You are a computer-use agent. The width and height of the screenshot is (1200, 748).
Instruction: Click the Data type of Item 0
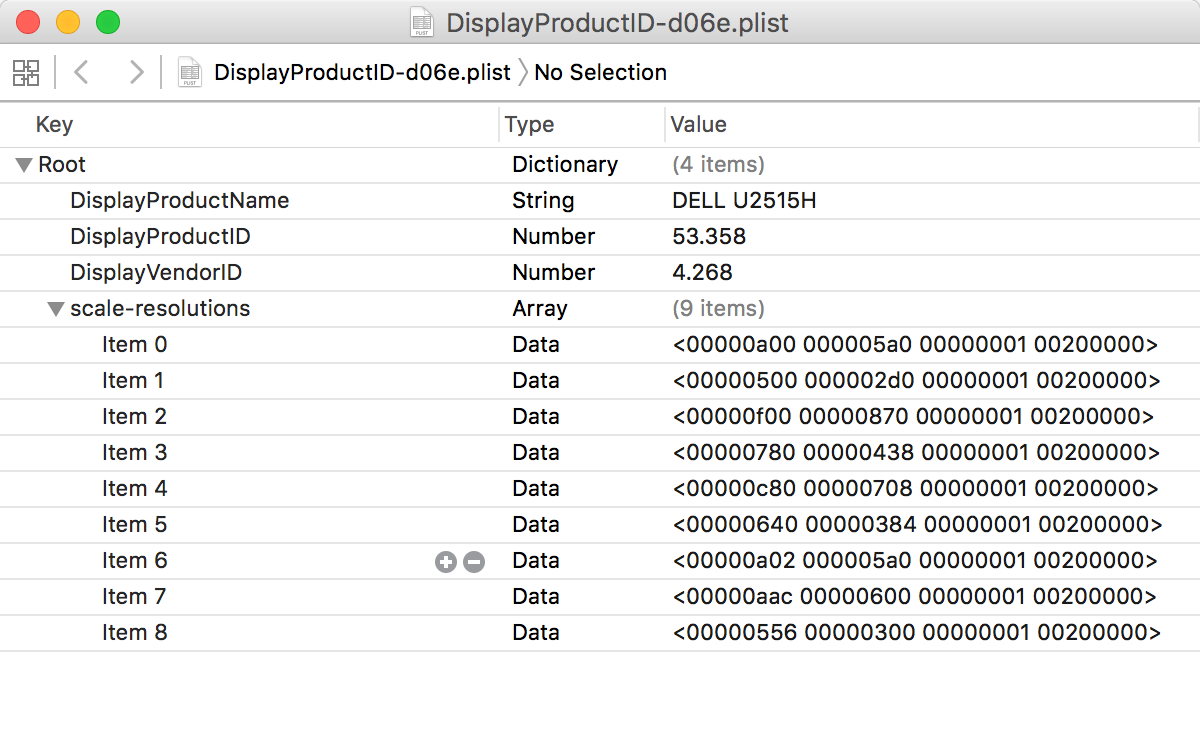coord(536,345)
